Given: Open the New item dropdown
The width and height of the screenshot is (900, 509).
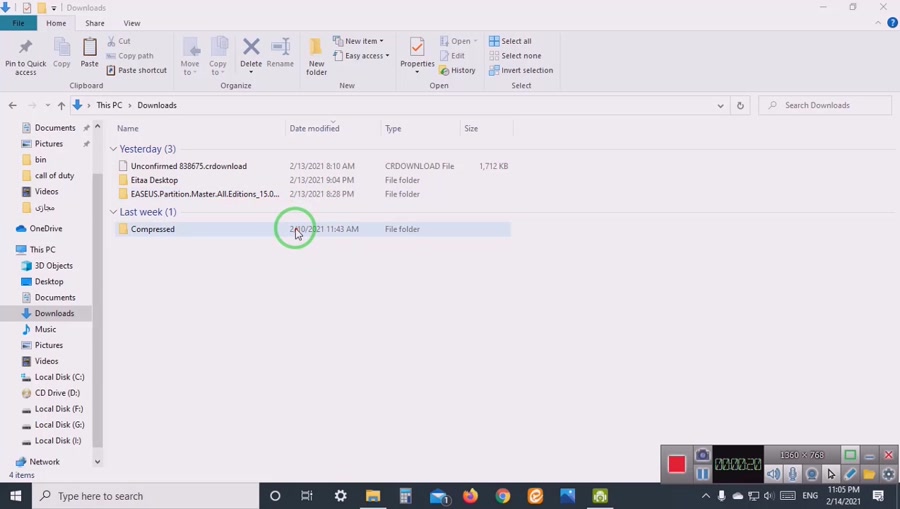Looking at the screenshot, I should tap(358, 41).
